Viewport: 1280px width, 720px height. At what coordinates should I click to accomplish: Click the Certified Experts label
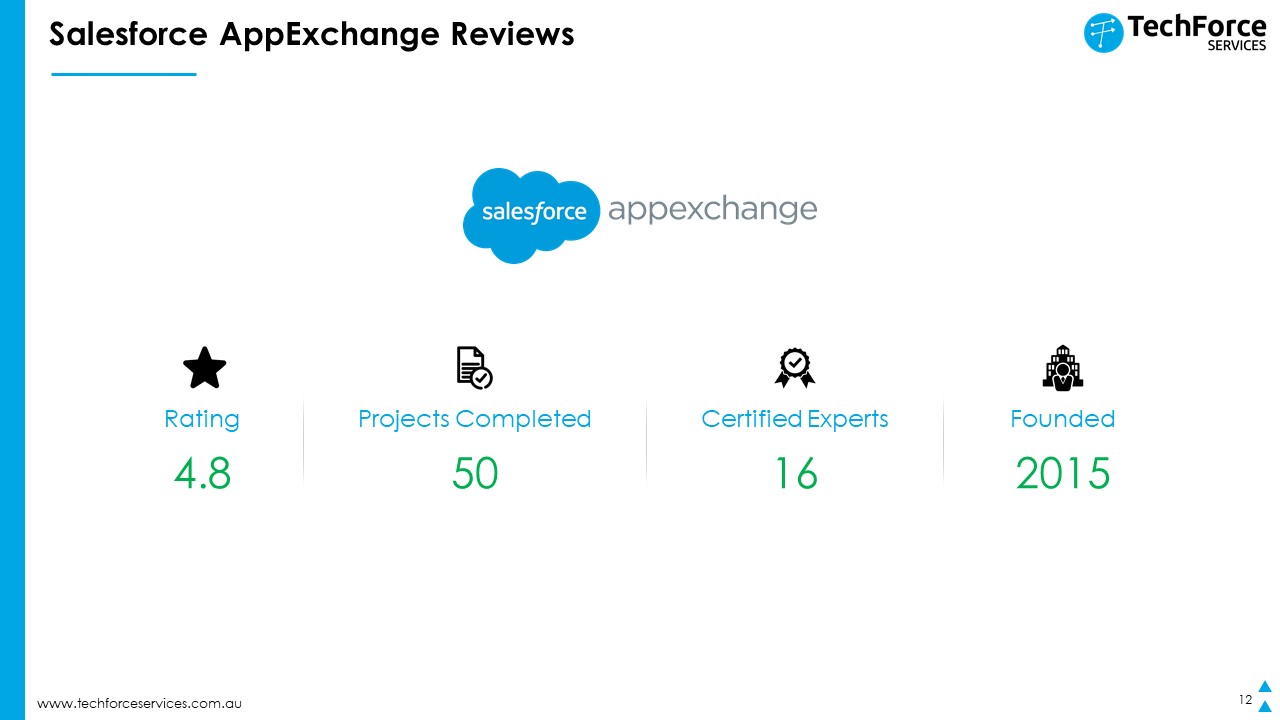click(795, 419)
